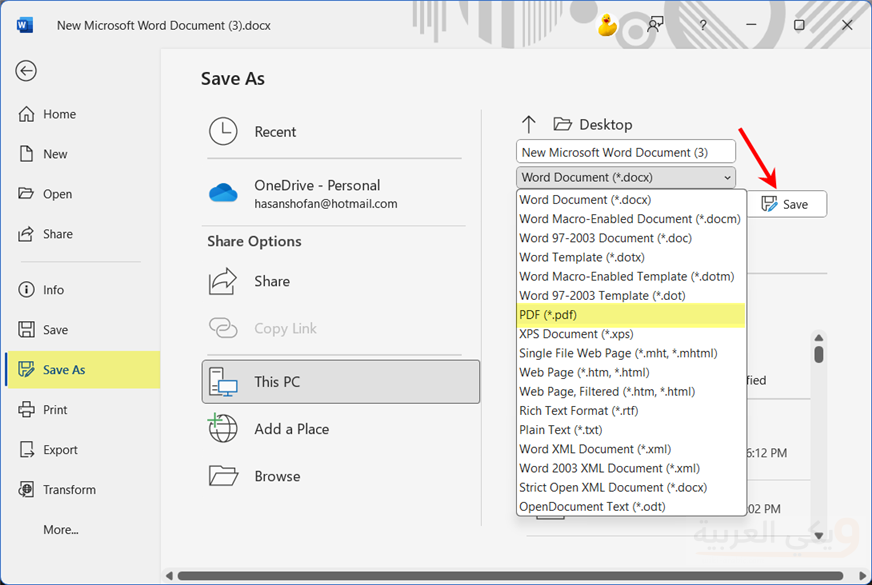The height and width of the screenshot is (585, 872).
Task: Choose Word 97-2003 Template (*.dot)
Action: [631, 296]
